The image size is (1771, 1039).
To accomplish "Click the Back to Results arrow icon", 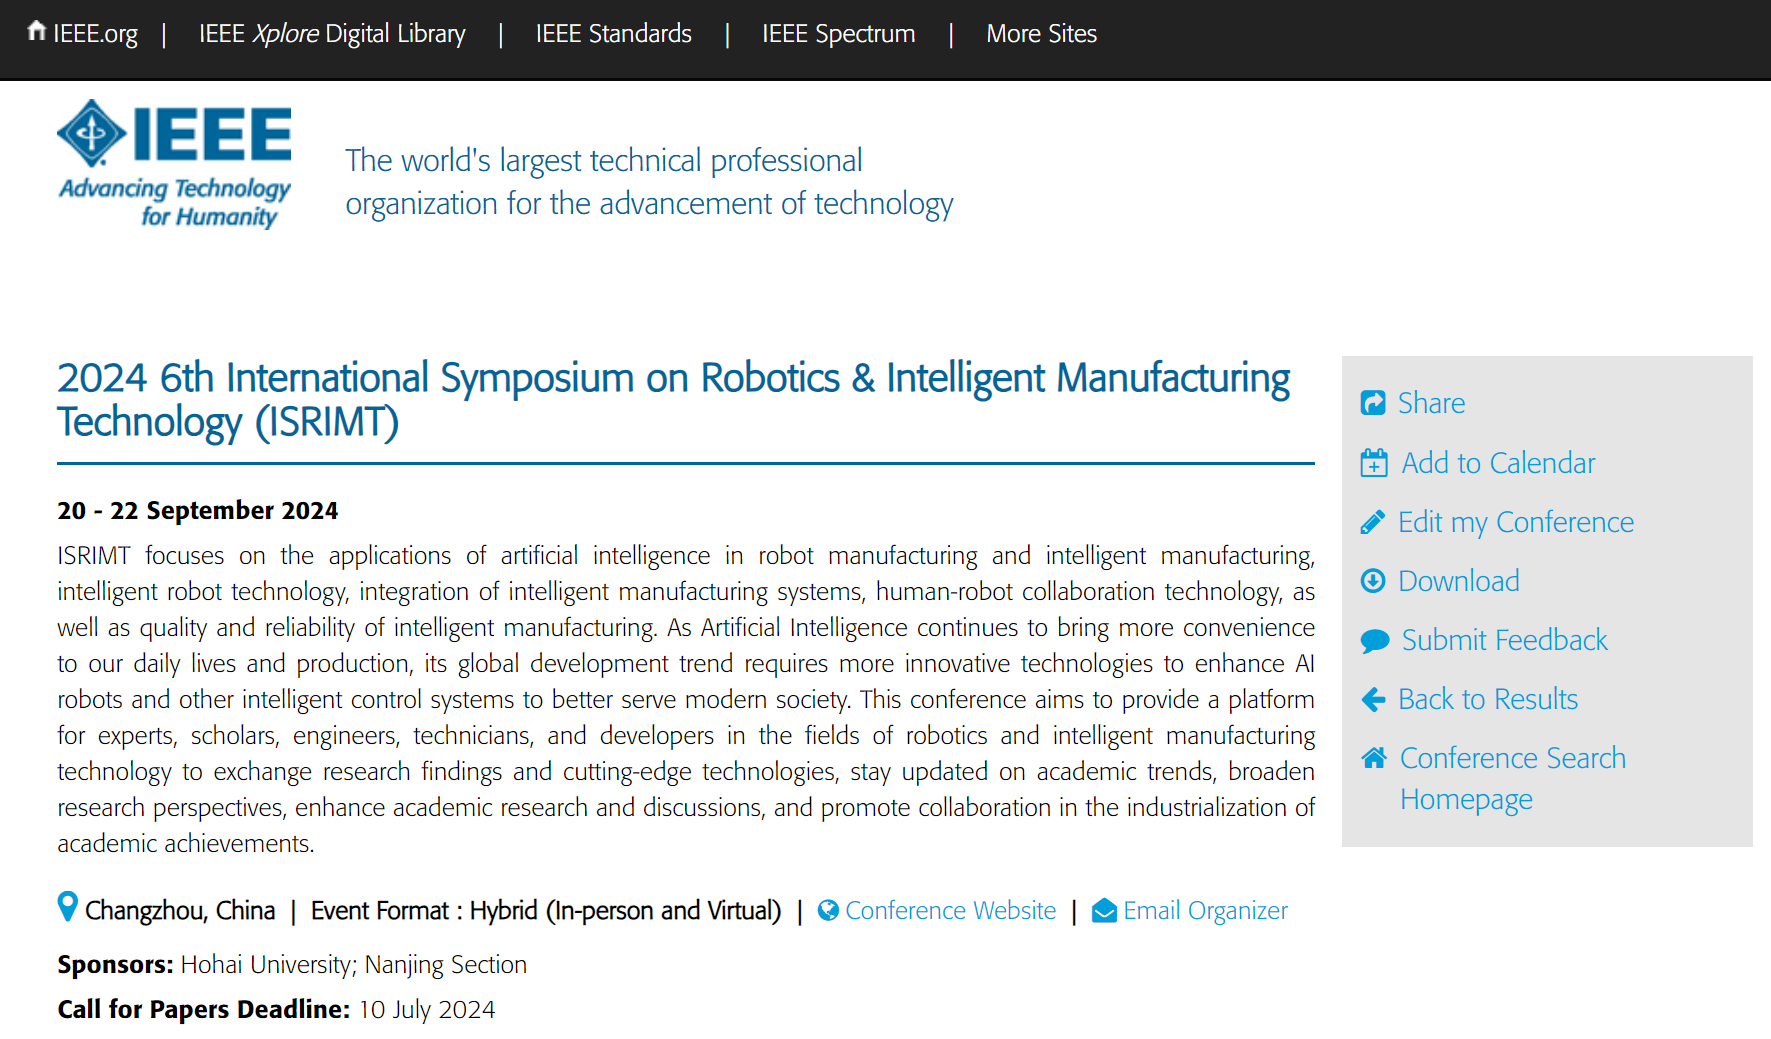I will 1374,699.
